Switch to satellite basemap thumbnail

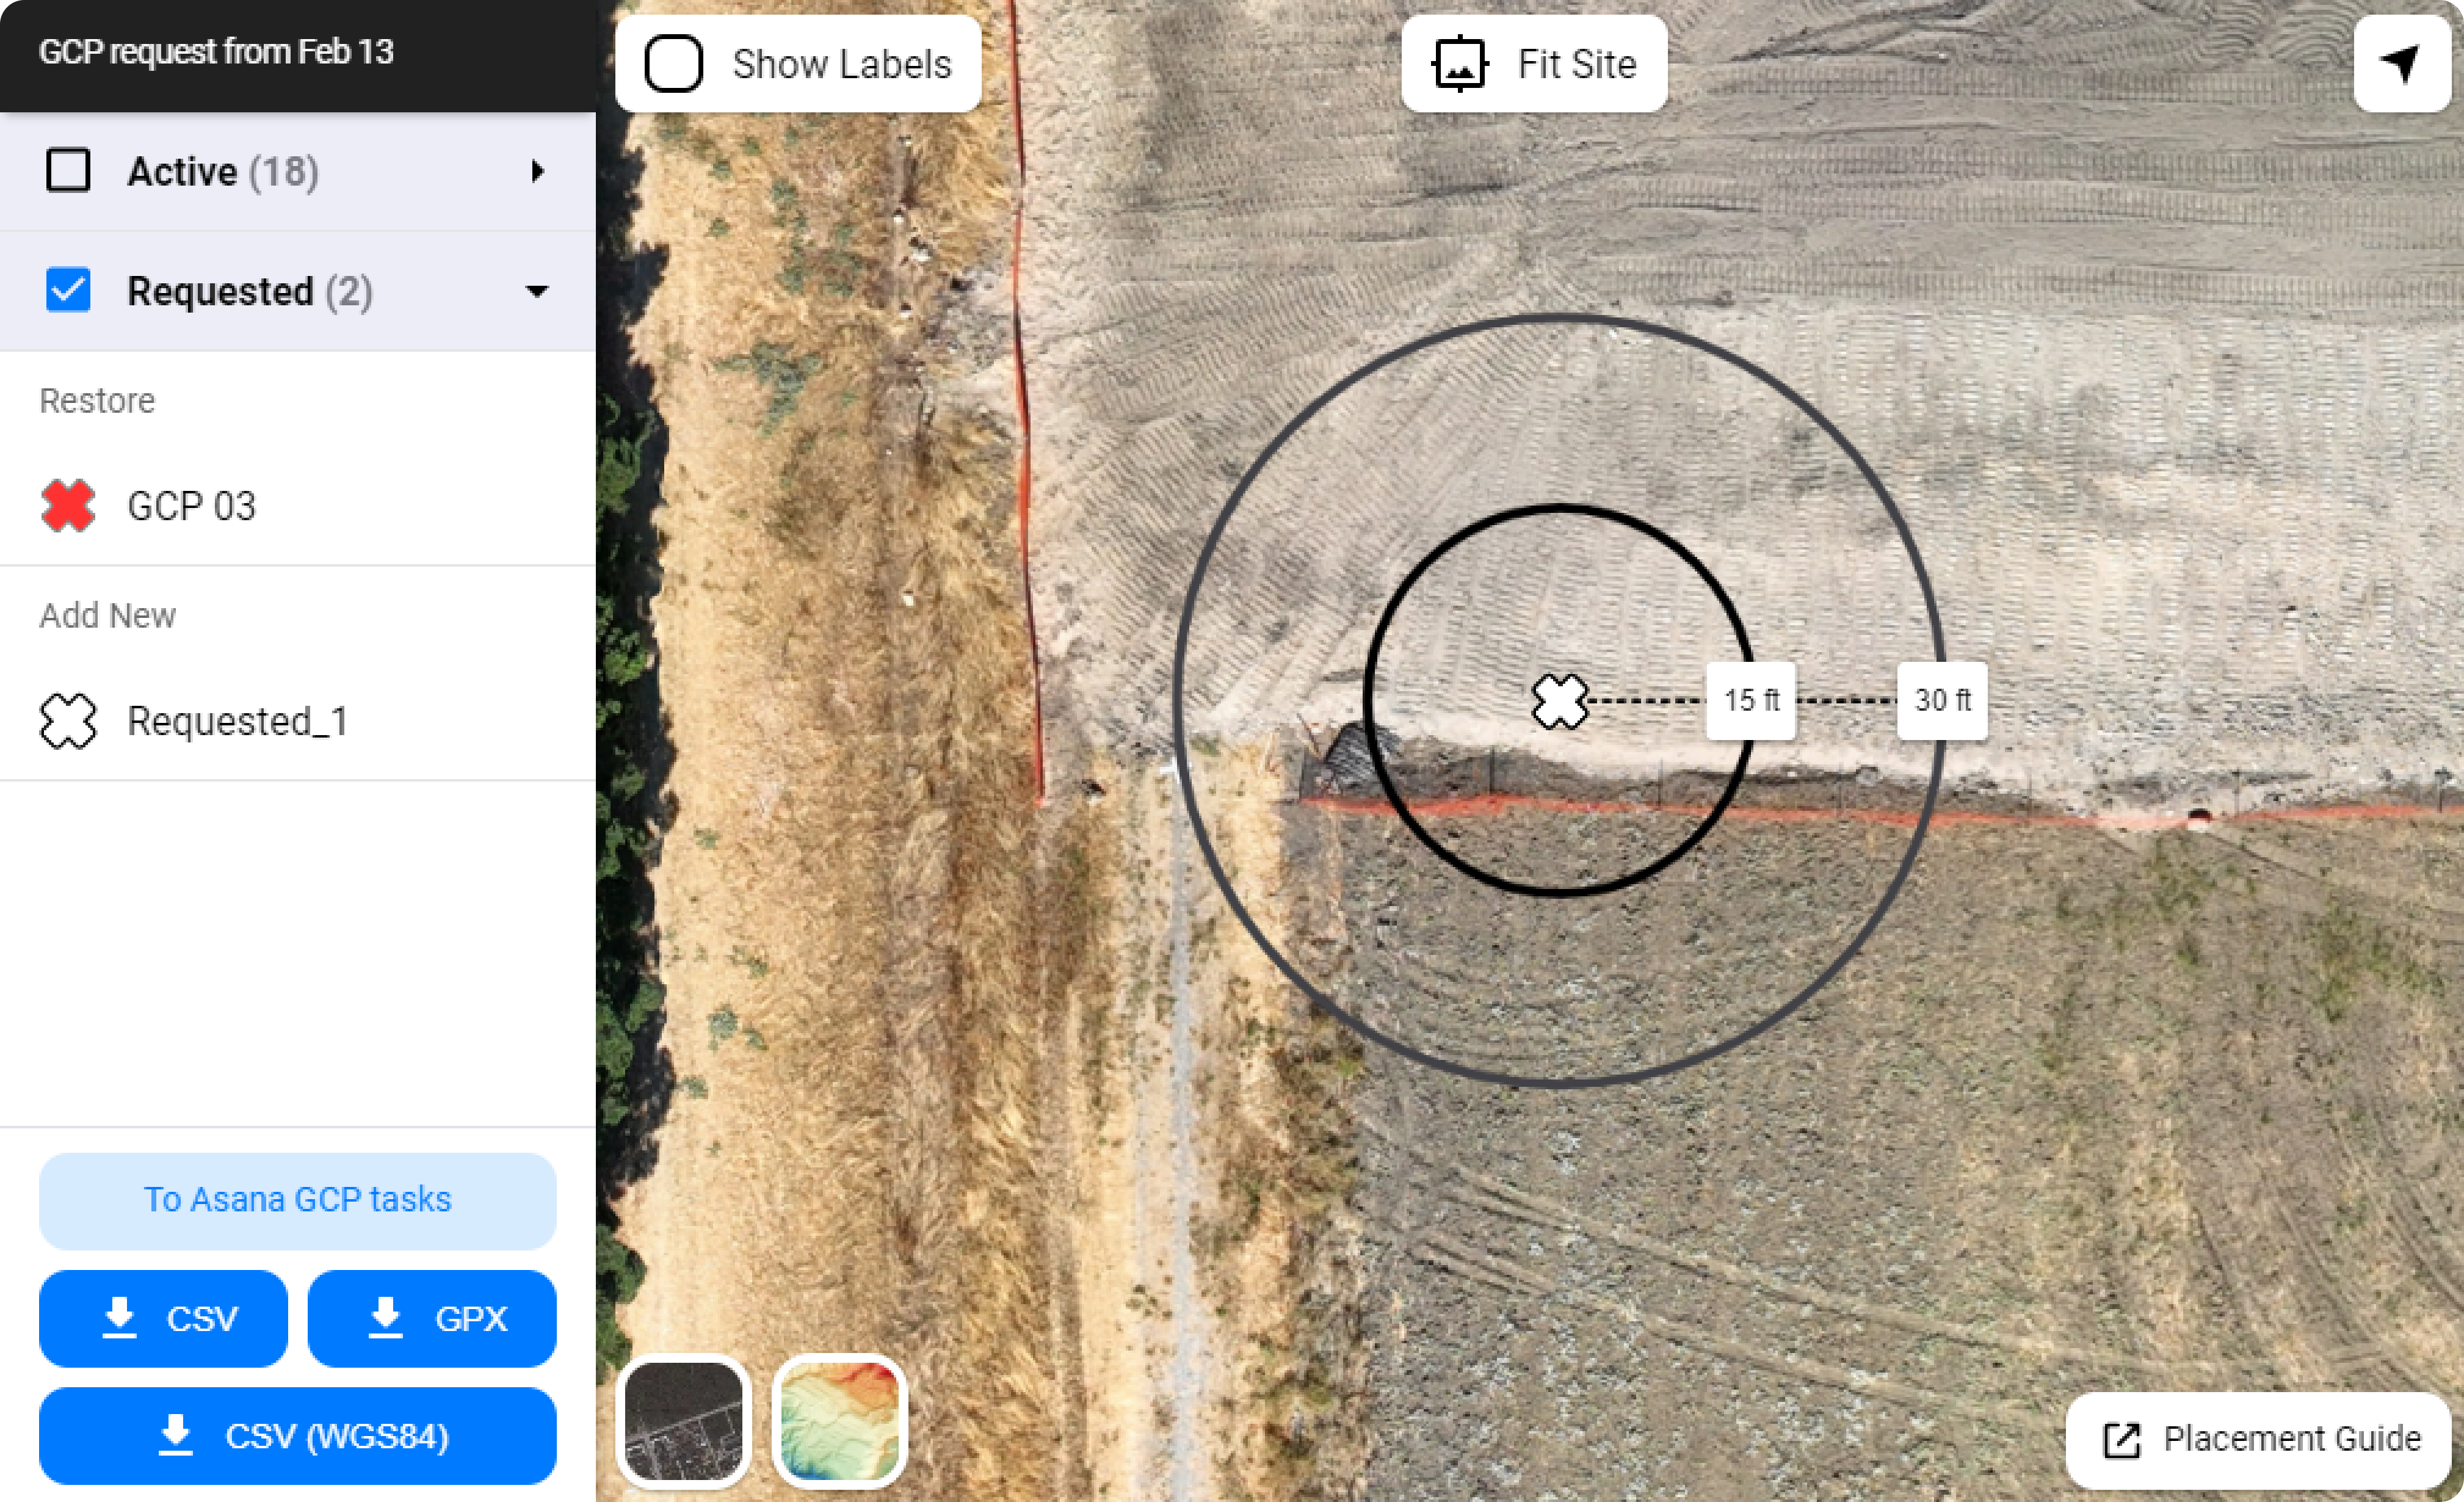pyautogui.click(x=684, y=1422)
